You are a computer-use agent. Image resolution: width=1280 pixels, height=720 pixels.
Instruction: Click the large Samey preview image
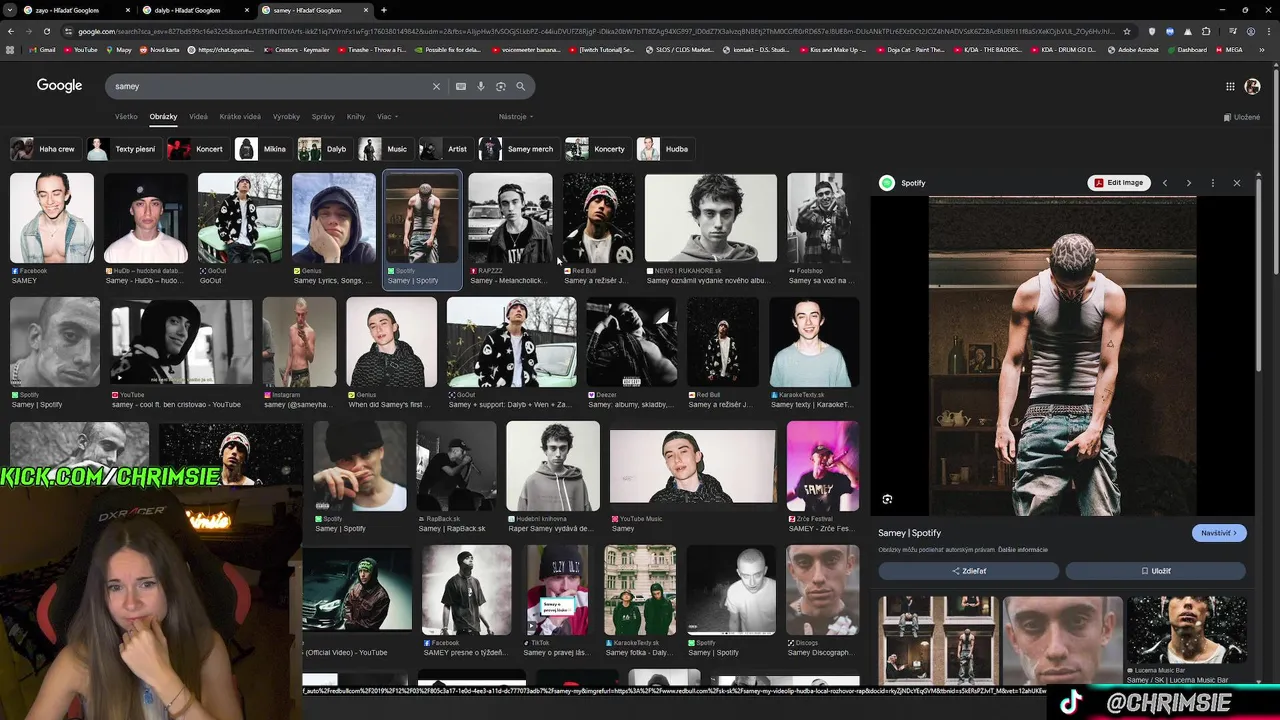[x=1062, y=356]
